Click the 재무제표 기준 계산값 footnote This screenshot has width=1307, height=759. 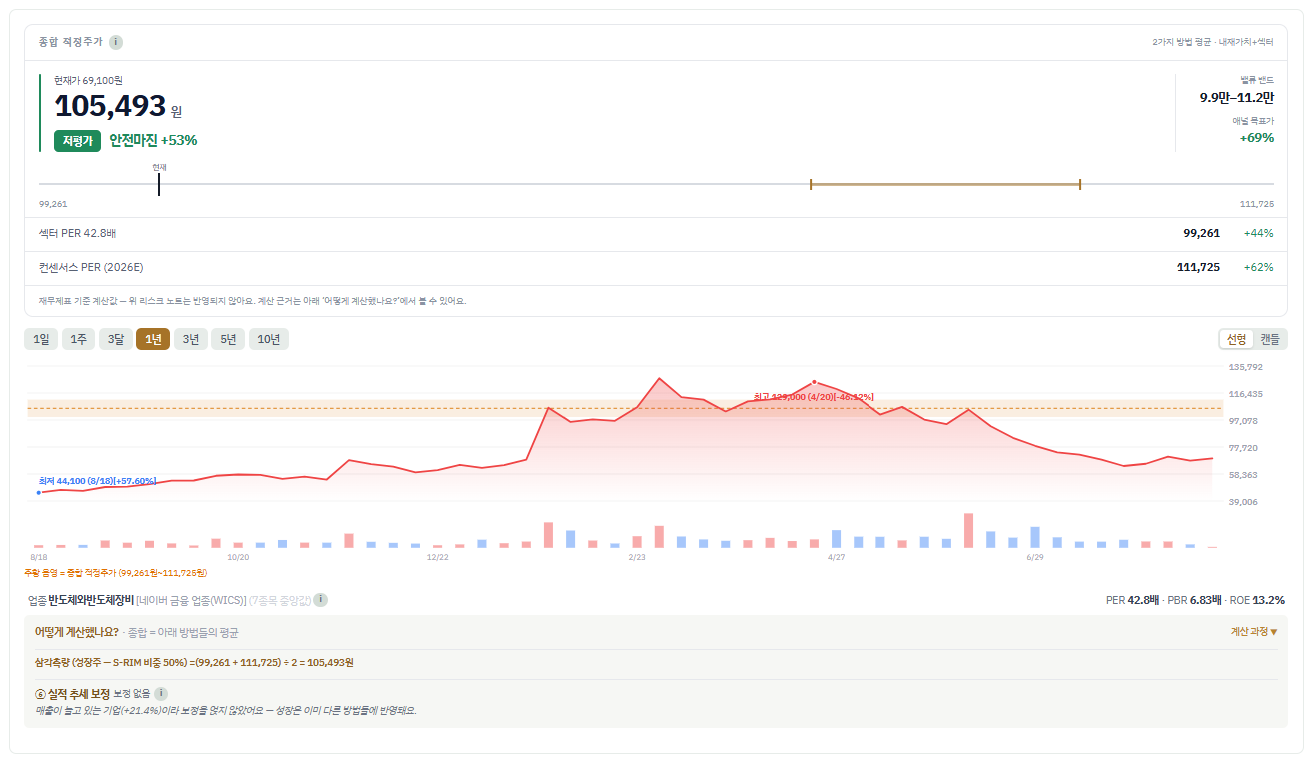point(252,301)
